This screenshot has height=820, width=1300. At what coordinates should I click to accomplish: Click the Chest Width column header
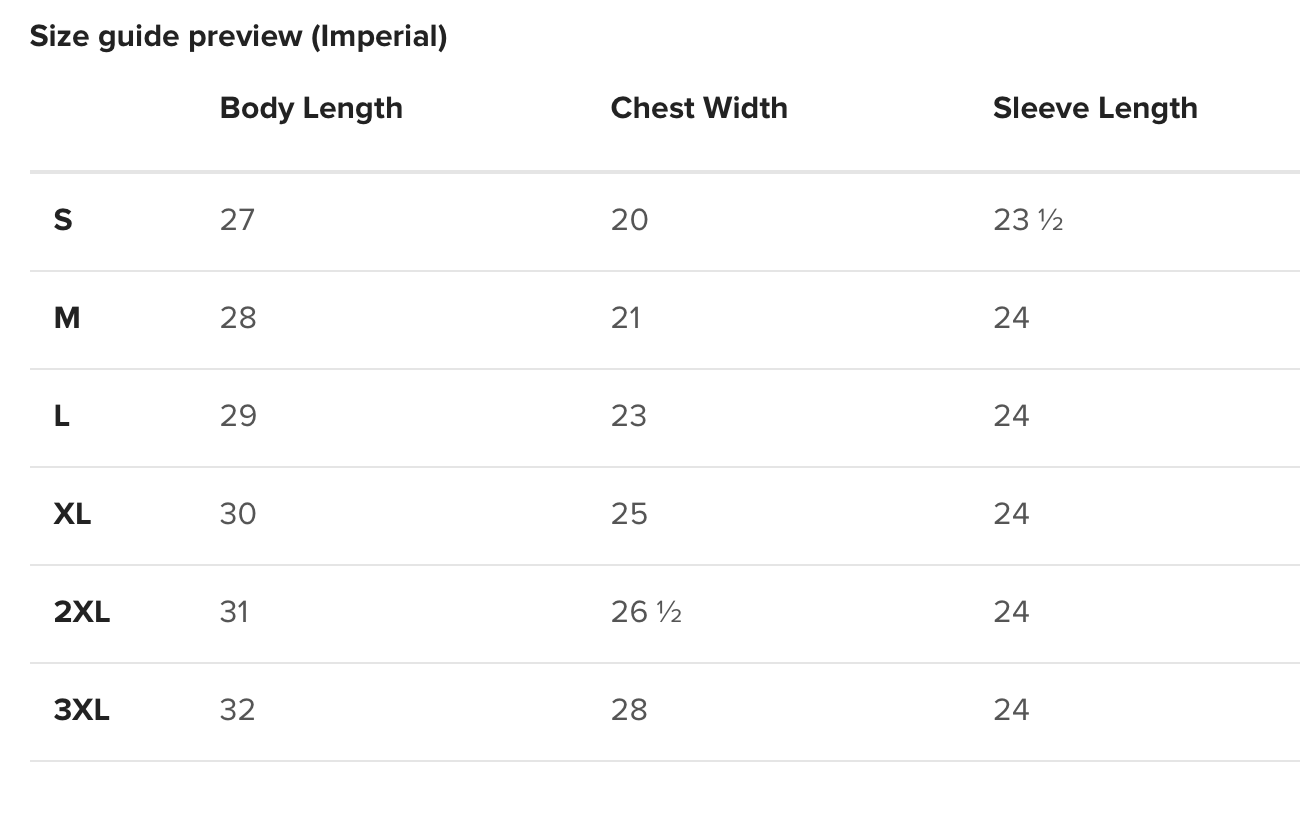tap(699, 108)
